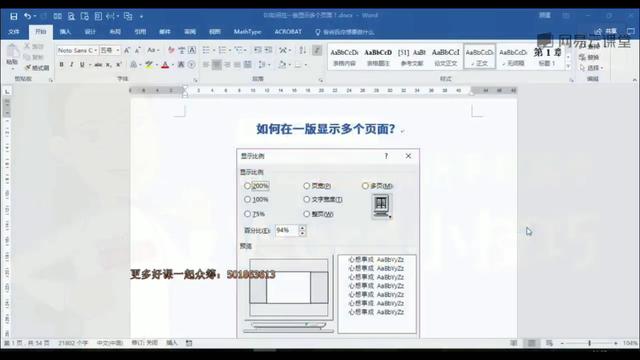This screenshot has width=640, height=360.
Task: Open help with the dialog question mark
Action: pyautogui.click(x=386, y=156)
